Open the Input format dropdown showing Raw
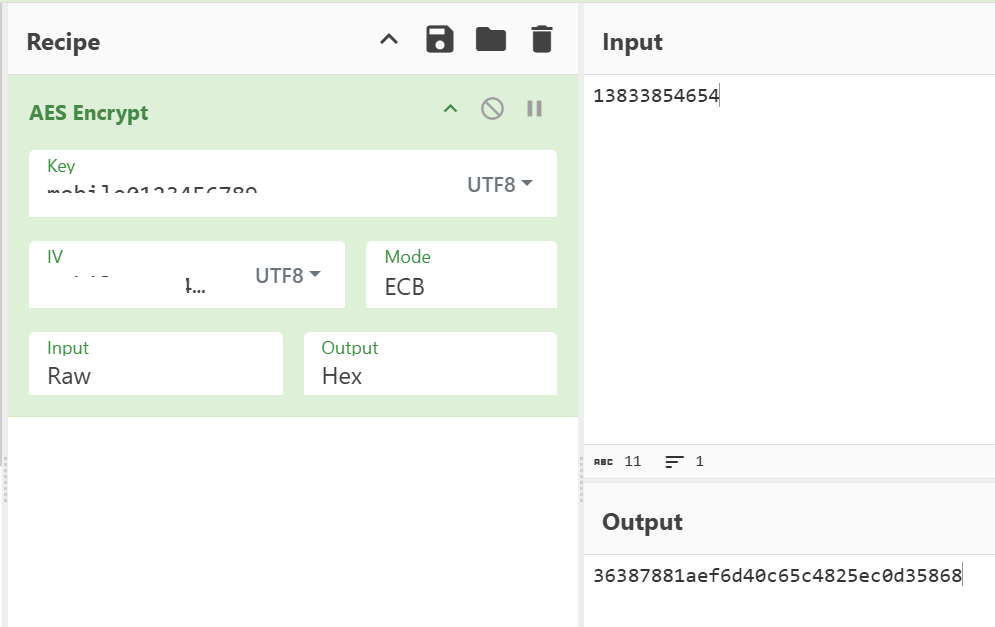Viewport: 995px width, 627px height. point(155,364)
